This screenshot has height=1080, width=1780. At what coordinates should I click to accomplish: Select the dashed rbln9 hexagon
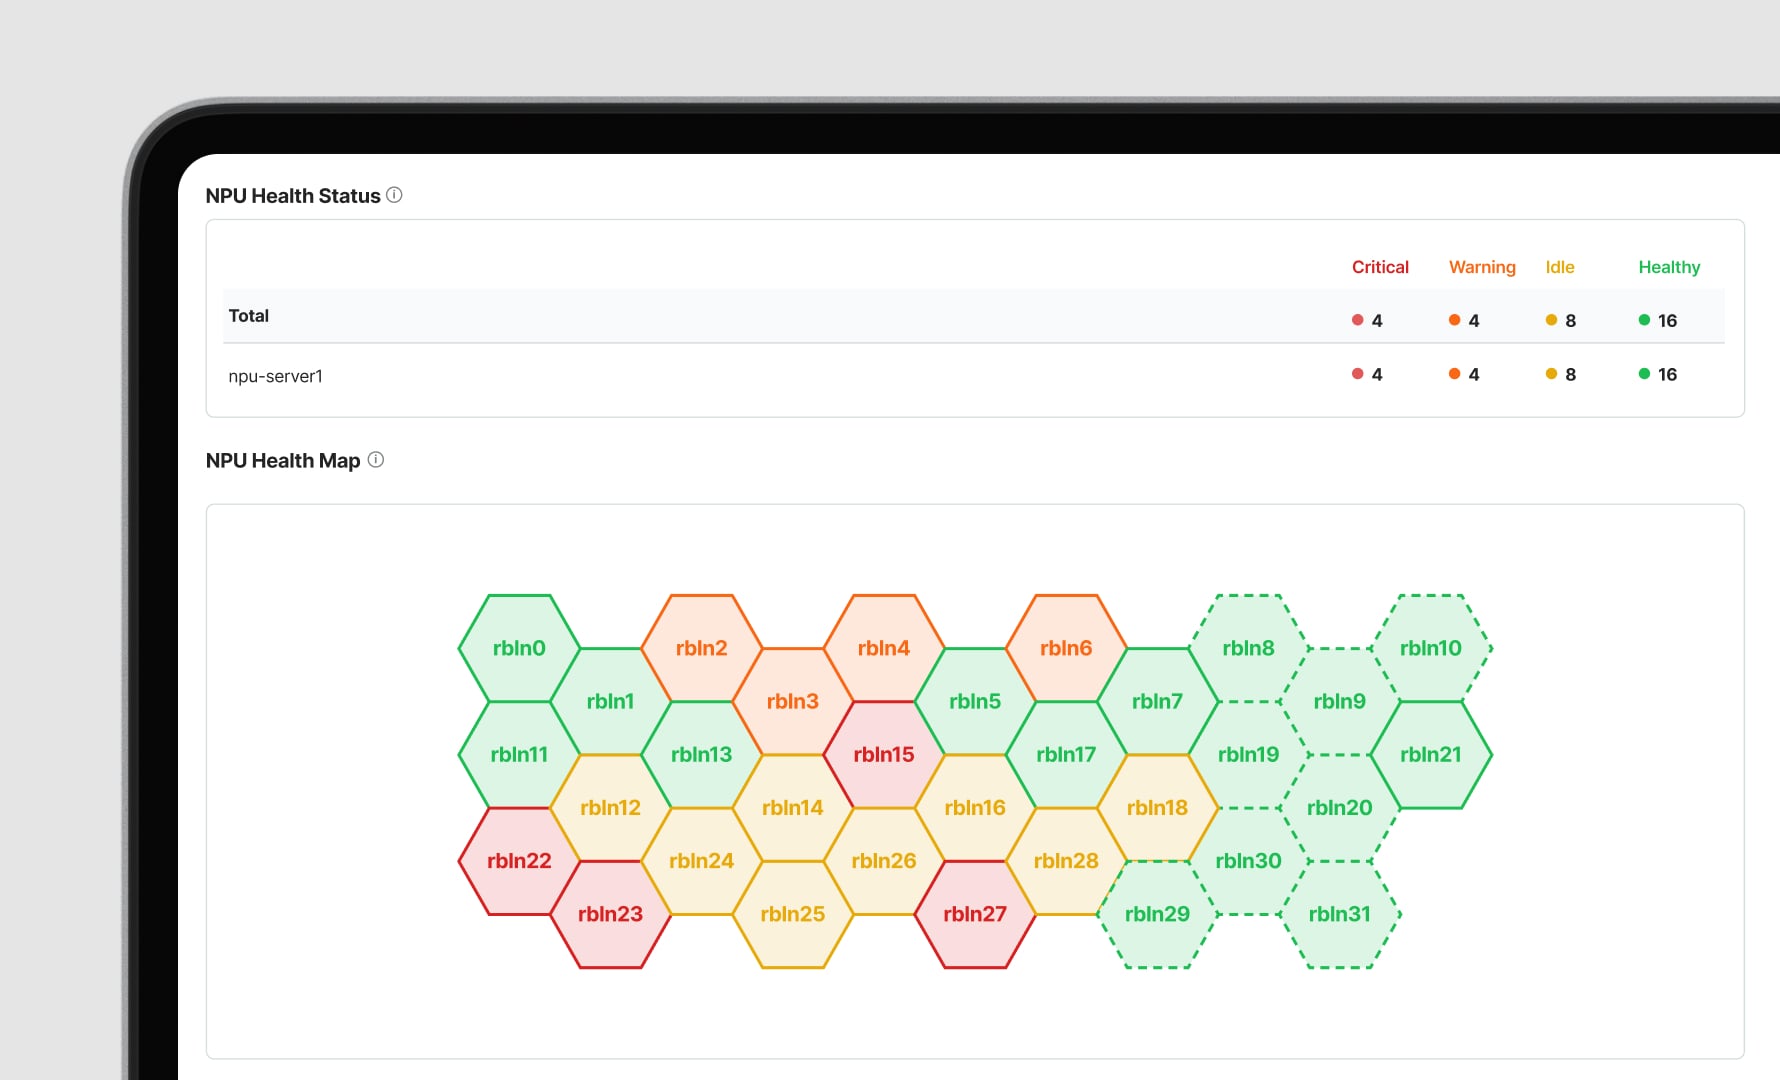point(1340,701)
